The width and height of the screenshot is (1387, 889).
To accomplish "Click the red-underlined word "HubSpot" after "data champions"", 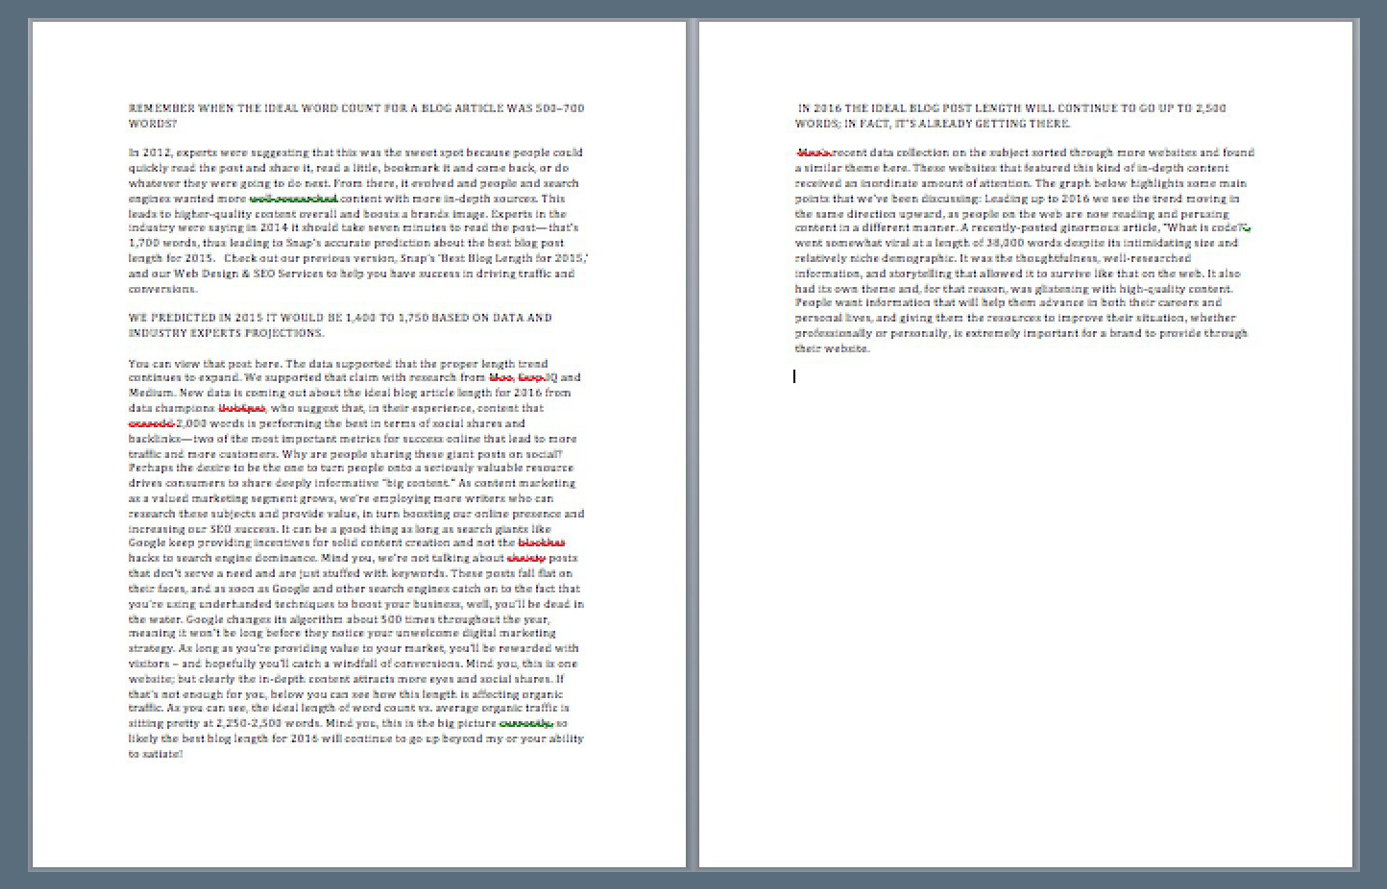I will 241,408.
